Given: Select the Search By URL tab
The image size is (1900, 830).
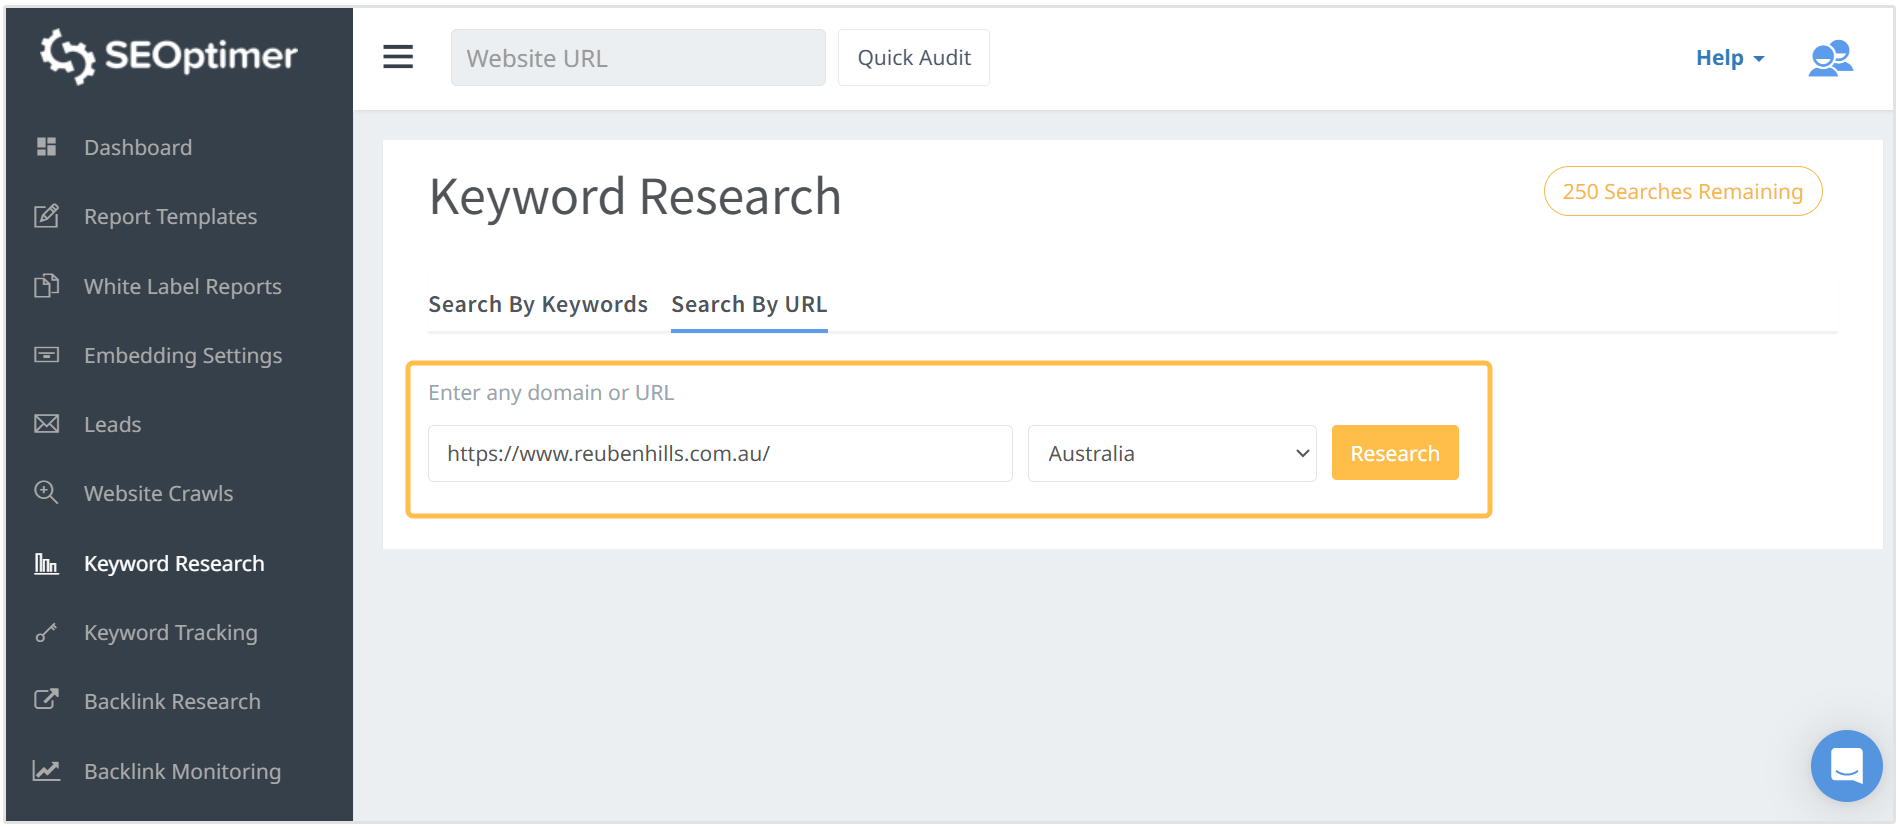Looking at the screenshot, I should [x=749, y=304].
